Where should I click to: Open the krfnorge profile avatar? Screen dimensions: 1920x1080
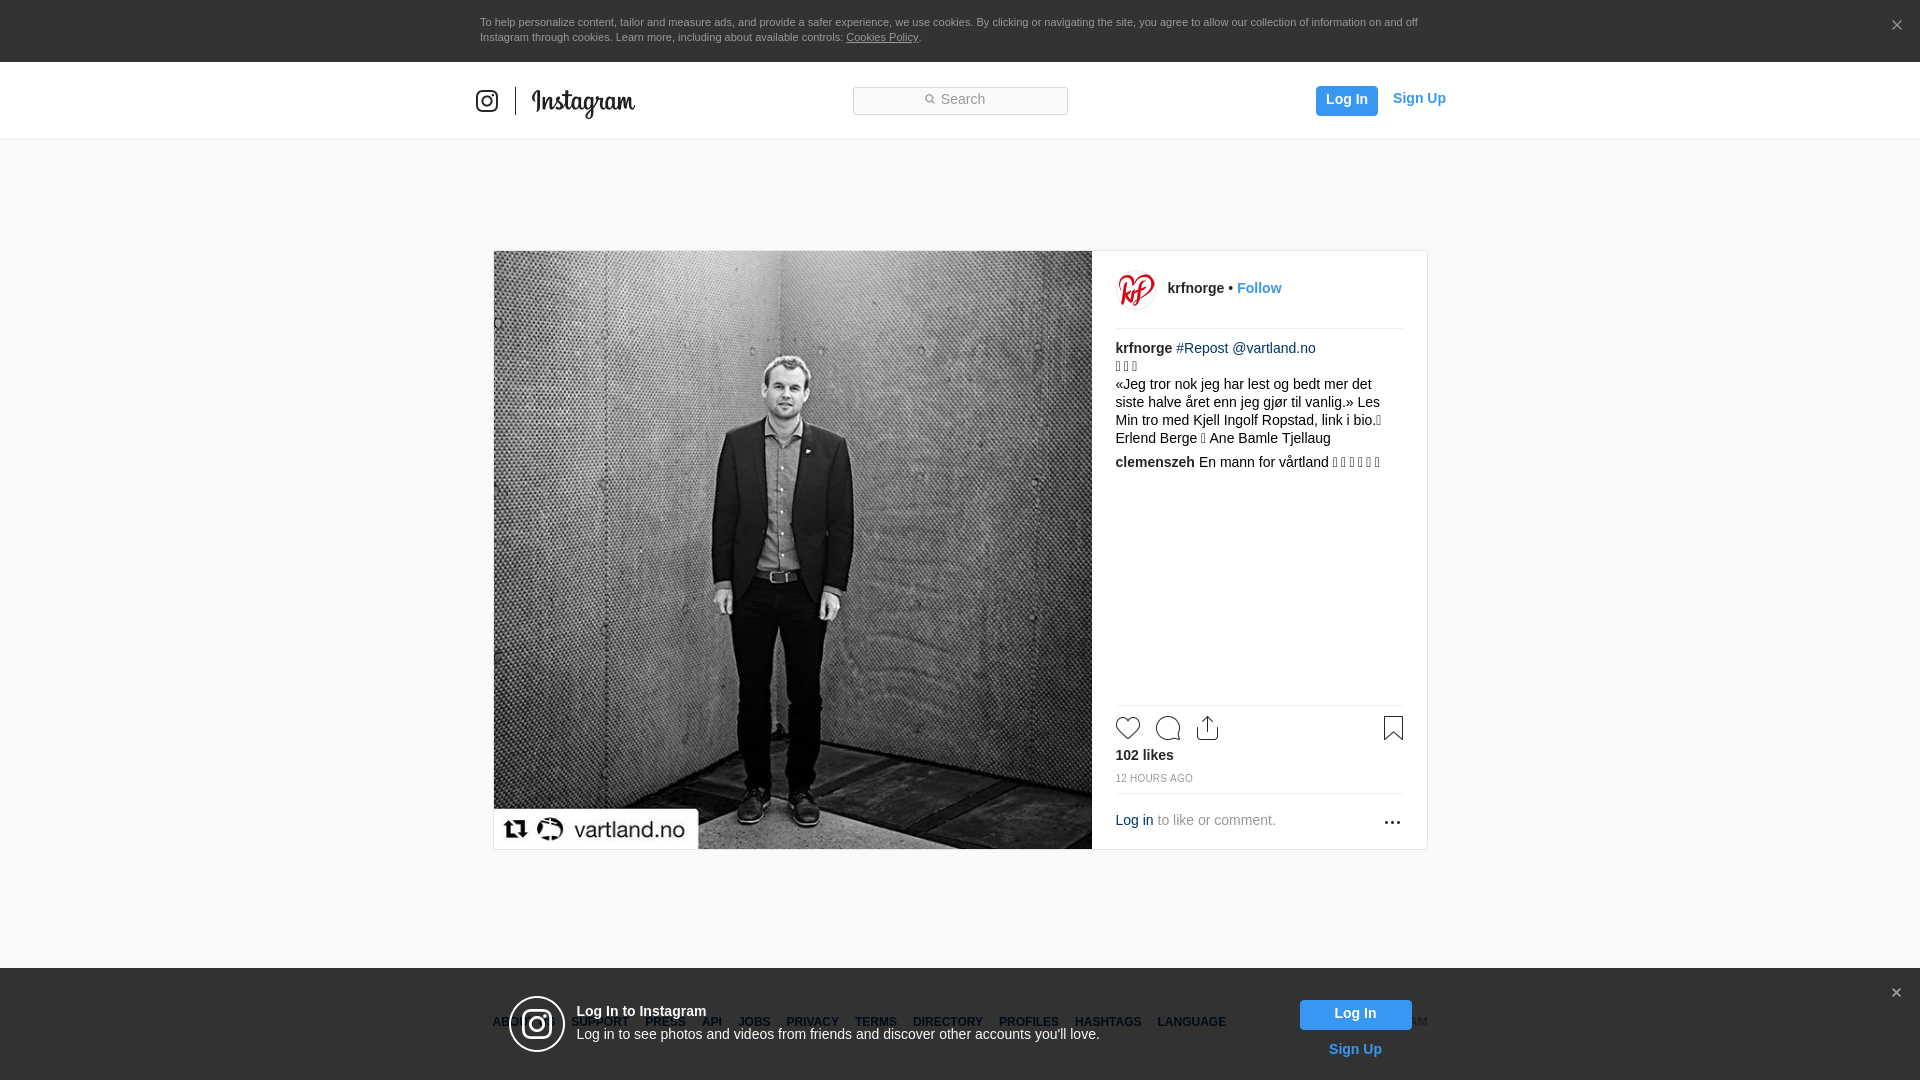[1136, 289]
